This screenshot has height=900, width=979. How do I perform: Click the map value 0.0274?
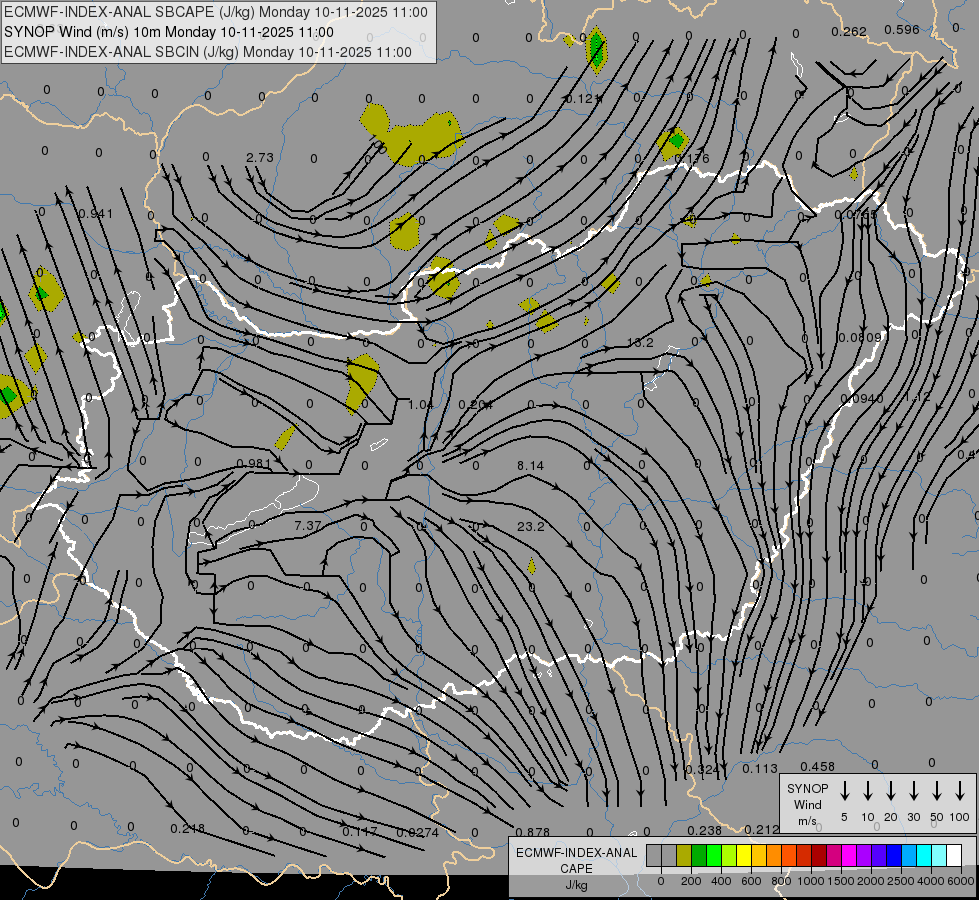coord(418,833)
